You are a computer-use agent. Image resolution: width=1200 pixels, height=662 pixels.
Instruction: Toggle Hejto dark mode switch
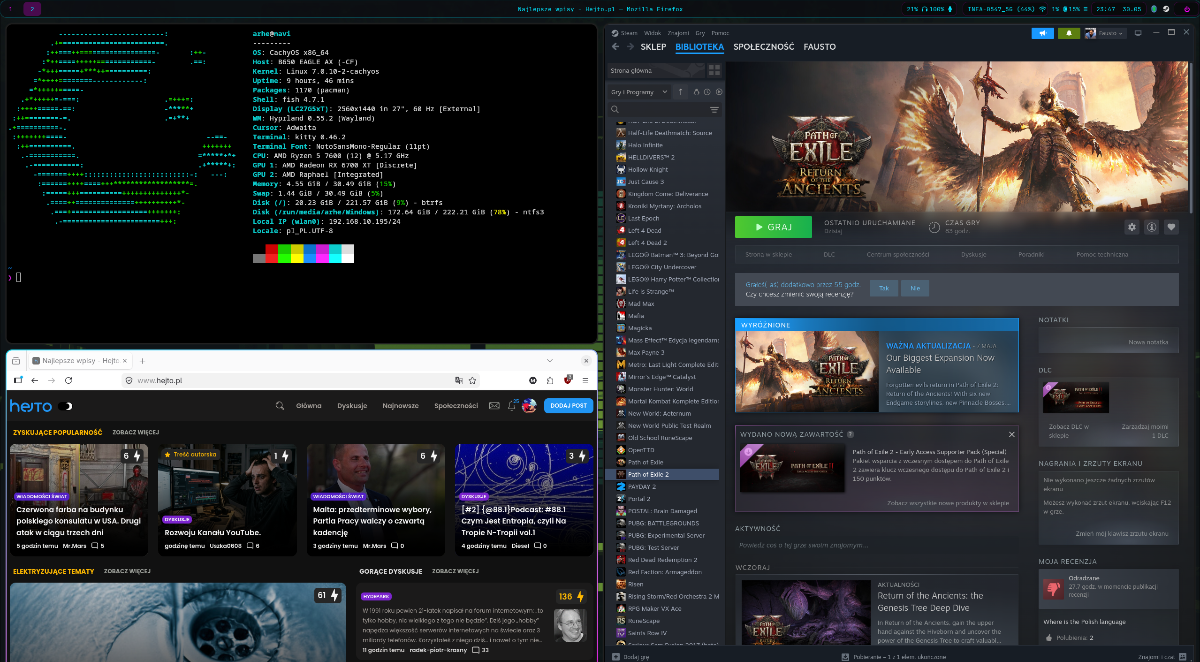pos(64,406)
